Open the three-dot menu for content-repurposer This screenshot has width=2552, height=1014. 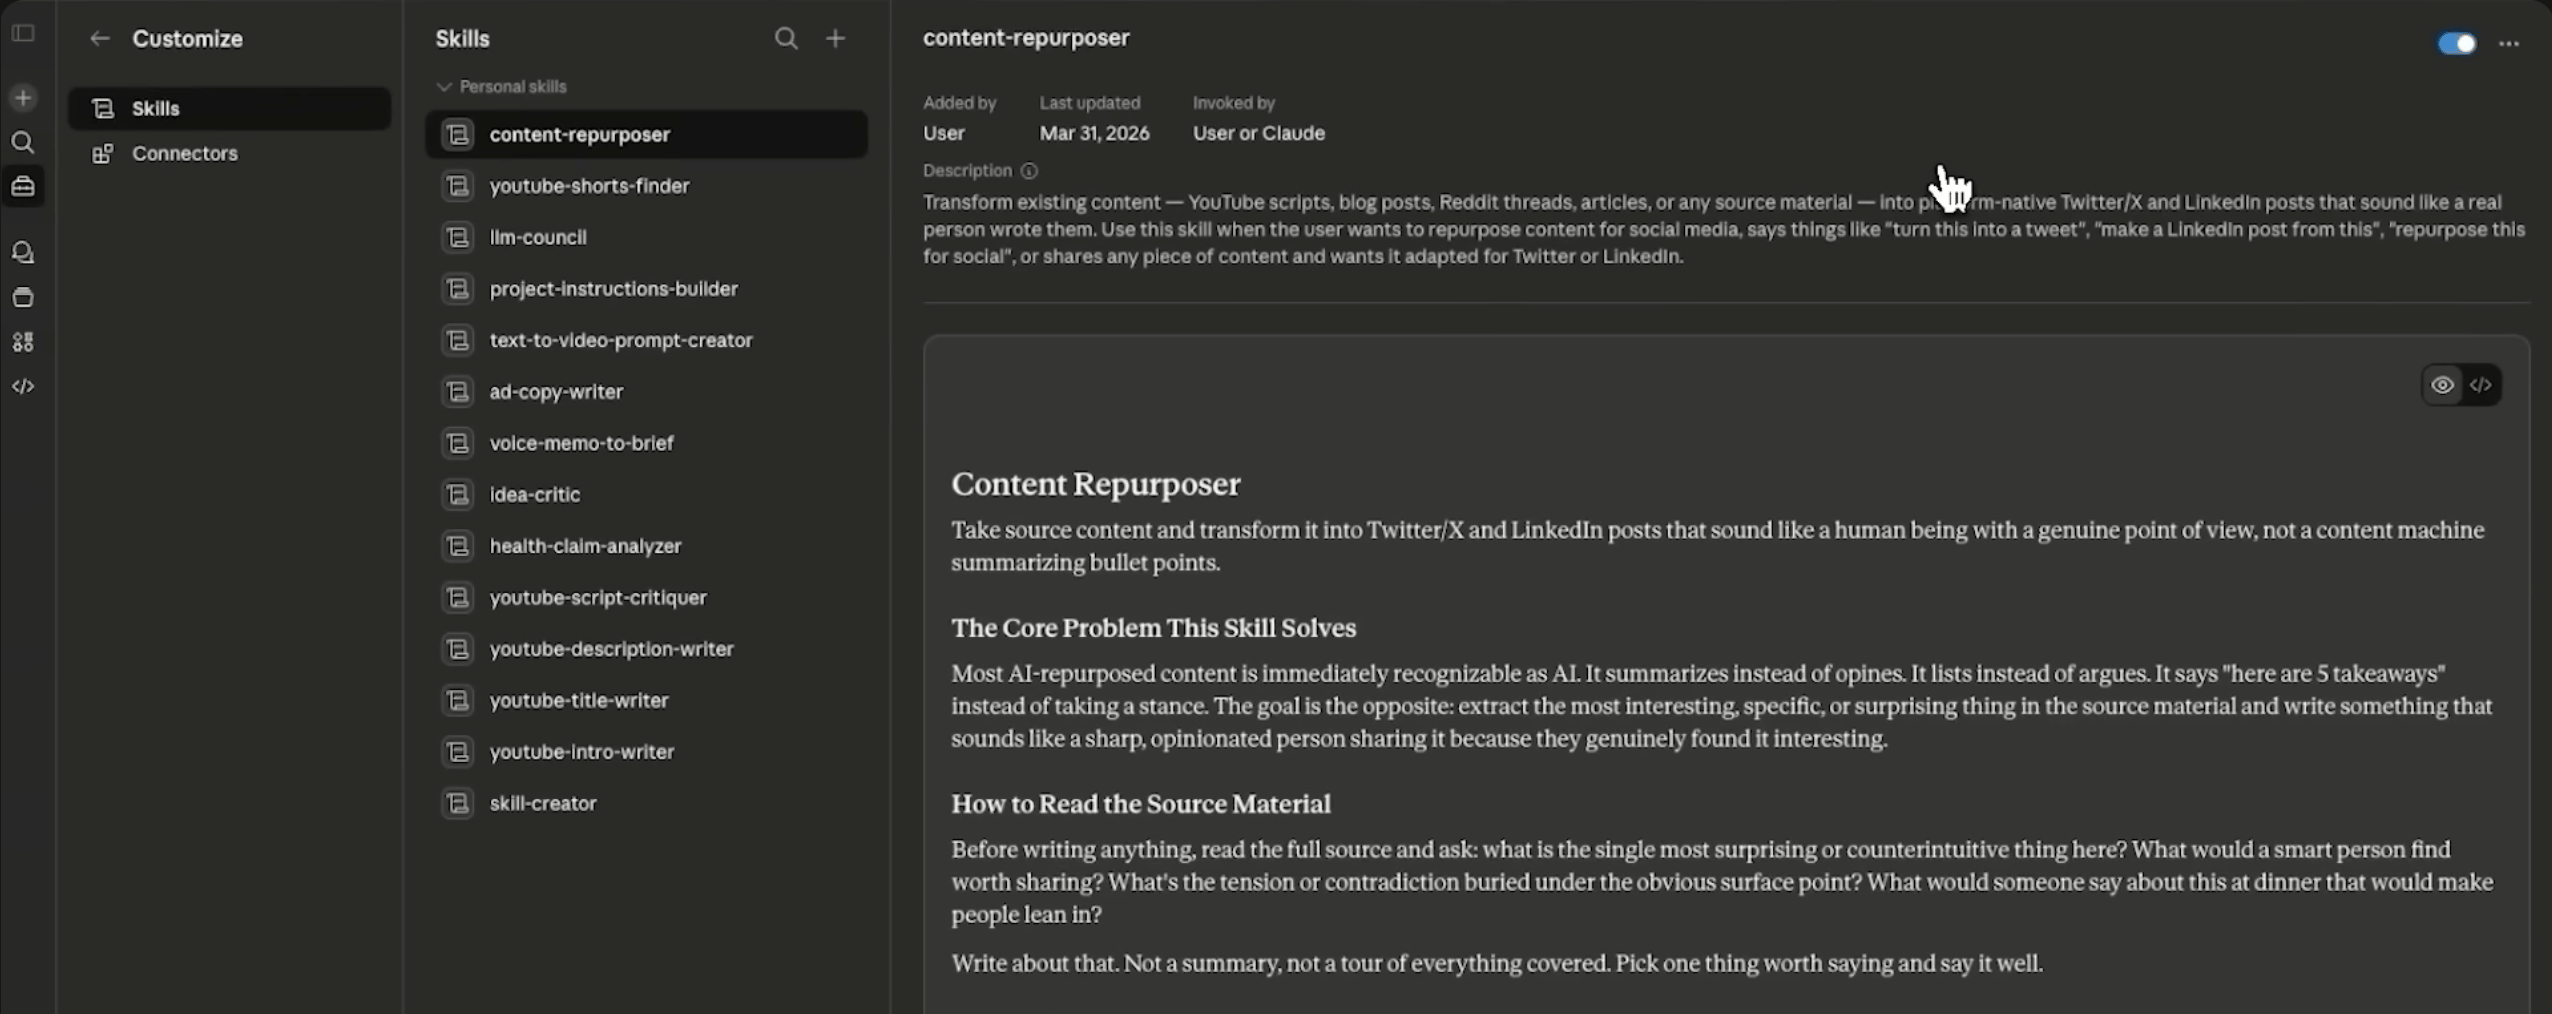coord(2509,44)
